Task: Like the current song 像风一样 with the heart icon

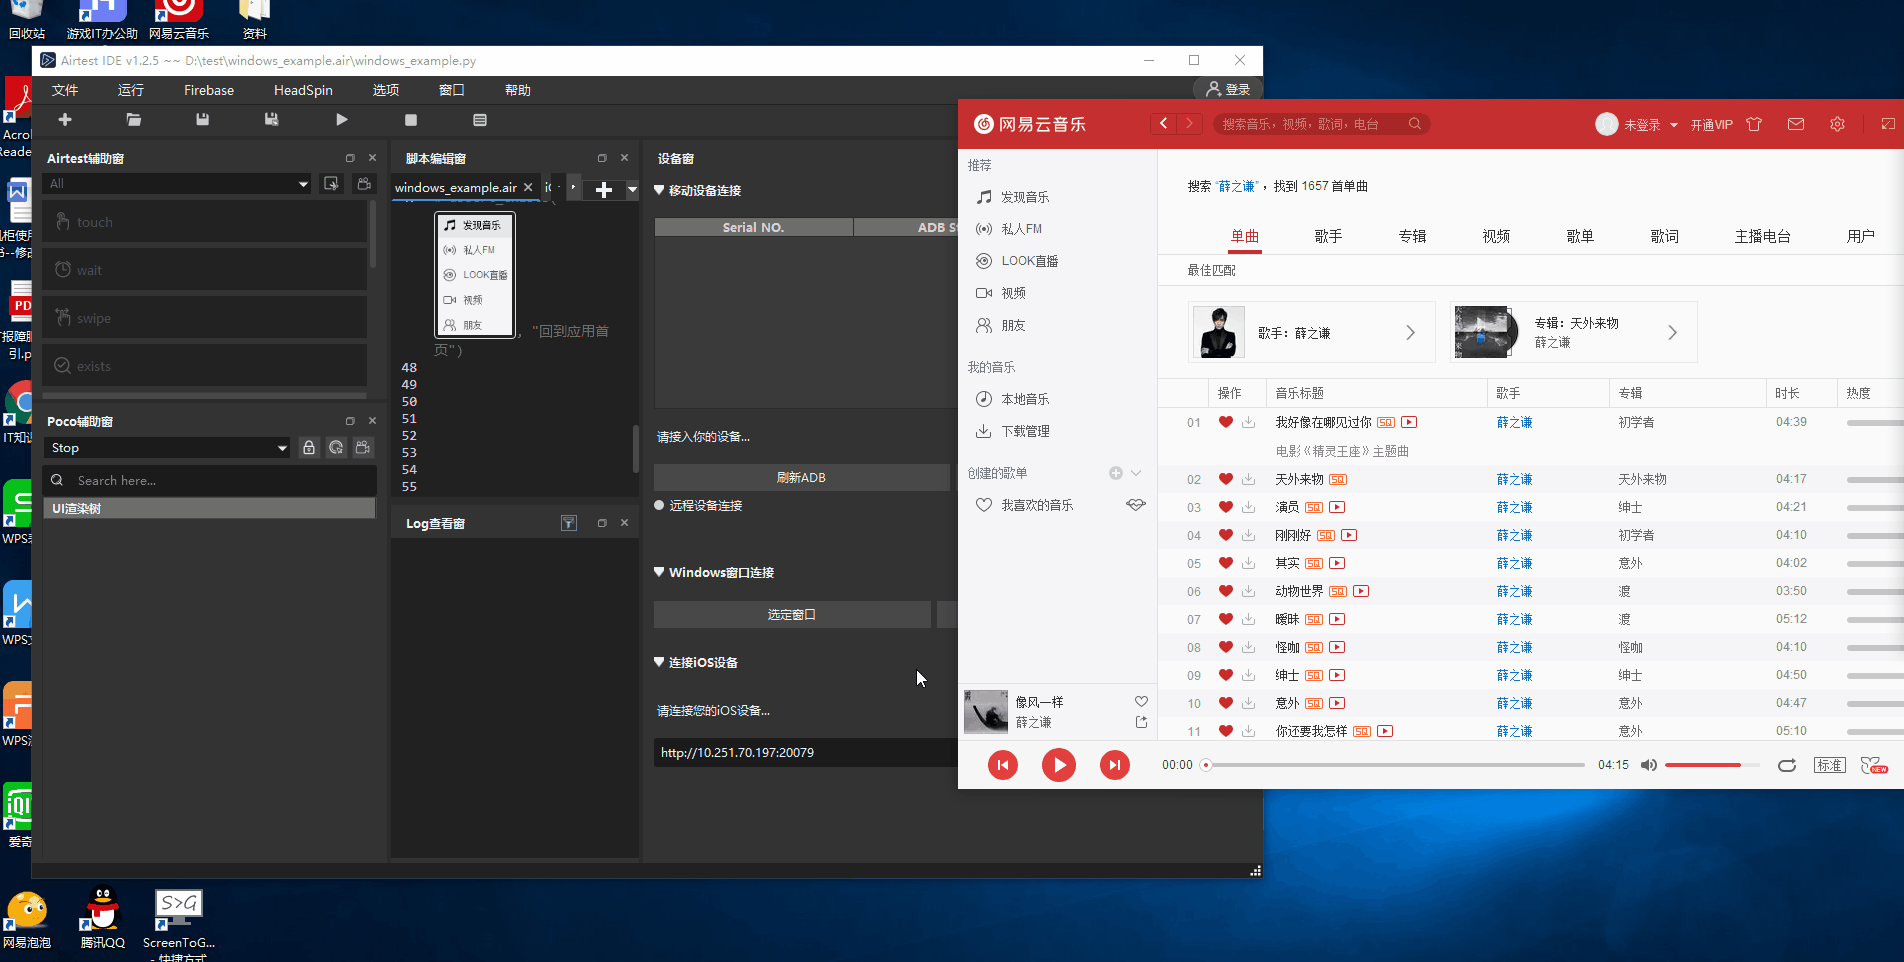Action: [1141, 701]
